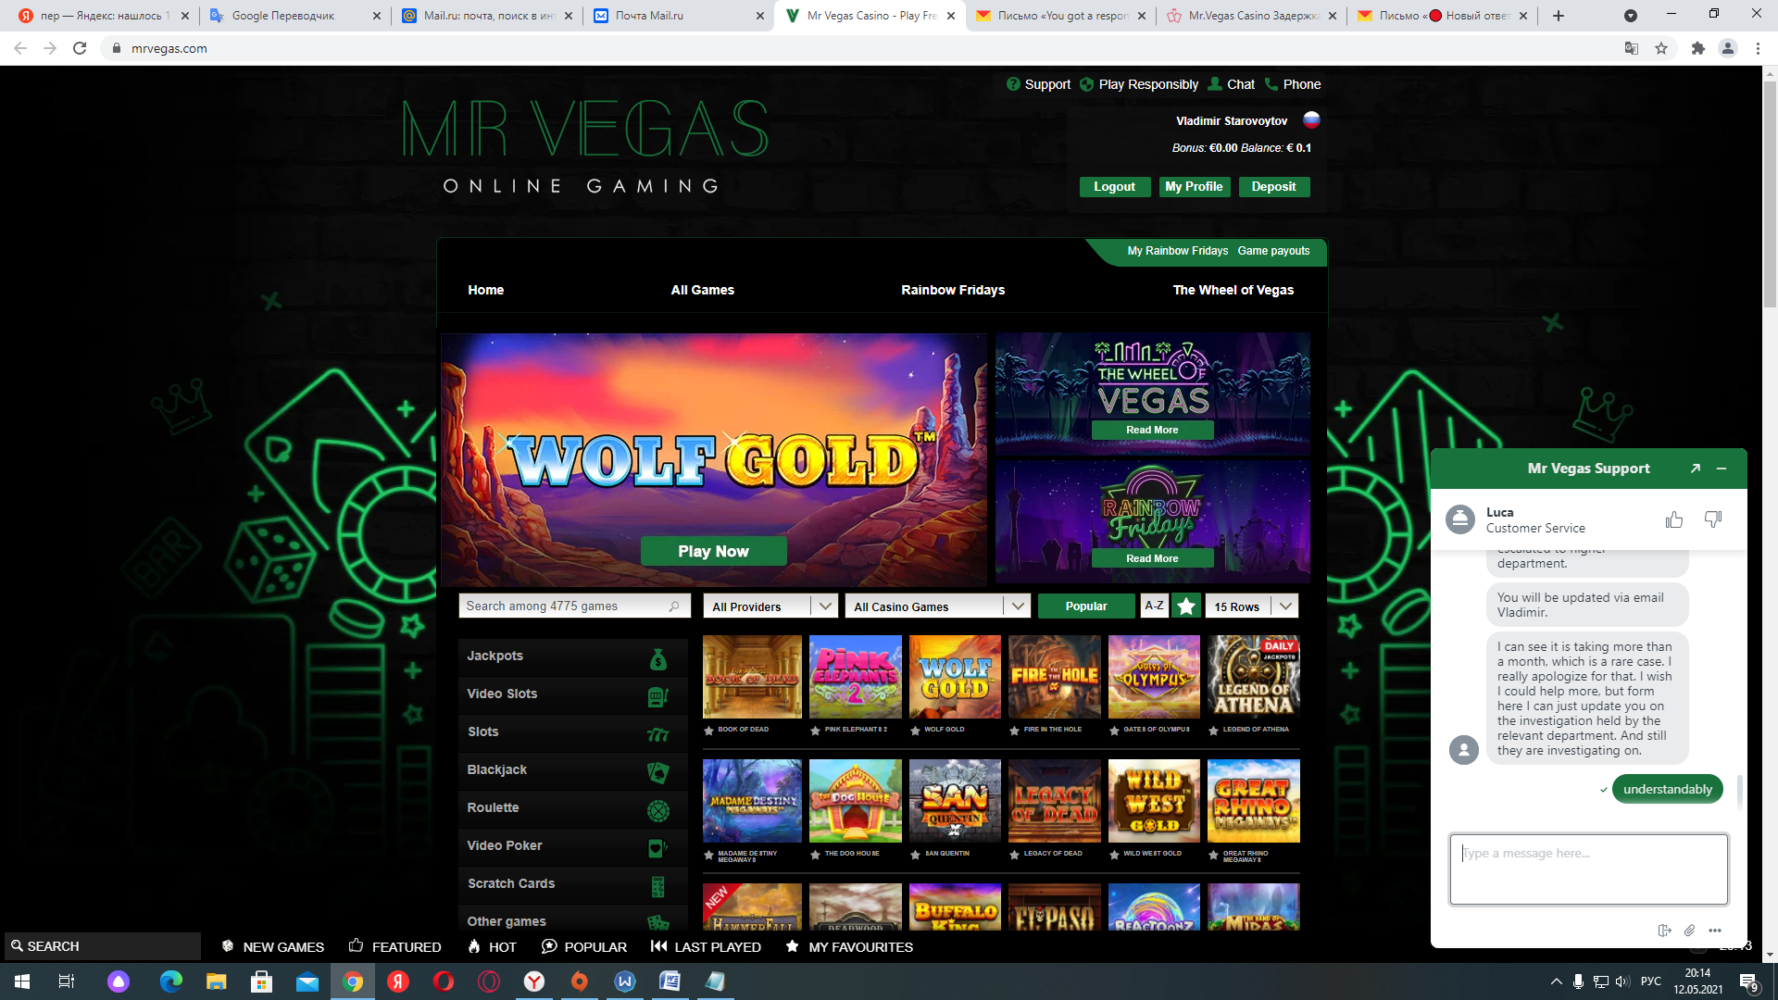Screen dimensions: 1778x1000
Task: Add Gates of Olympus to favourites
Action: (x=1115, y=730)
